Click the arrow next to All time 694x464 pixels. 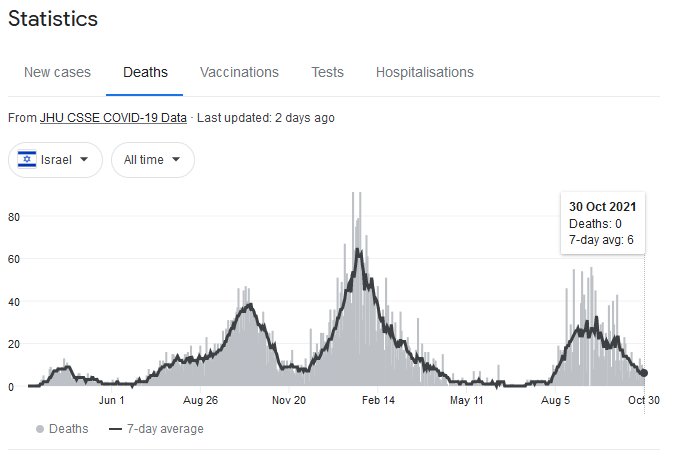[x=176, y=159]
